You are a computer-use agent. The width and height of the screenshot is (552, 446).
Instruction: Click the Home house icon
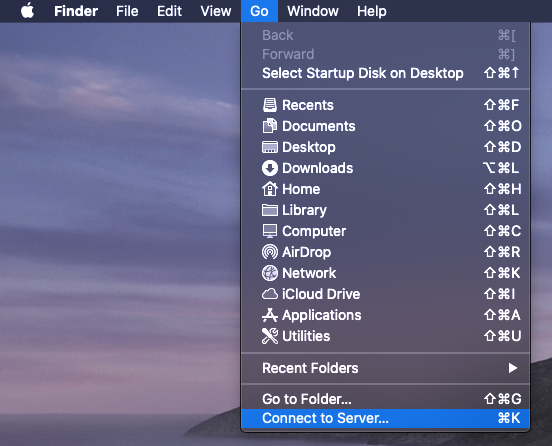click(x=270, y=189)
